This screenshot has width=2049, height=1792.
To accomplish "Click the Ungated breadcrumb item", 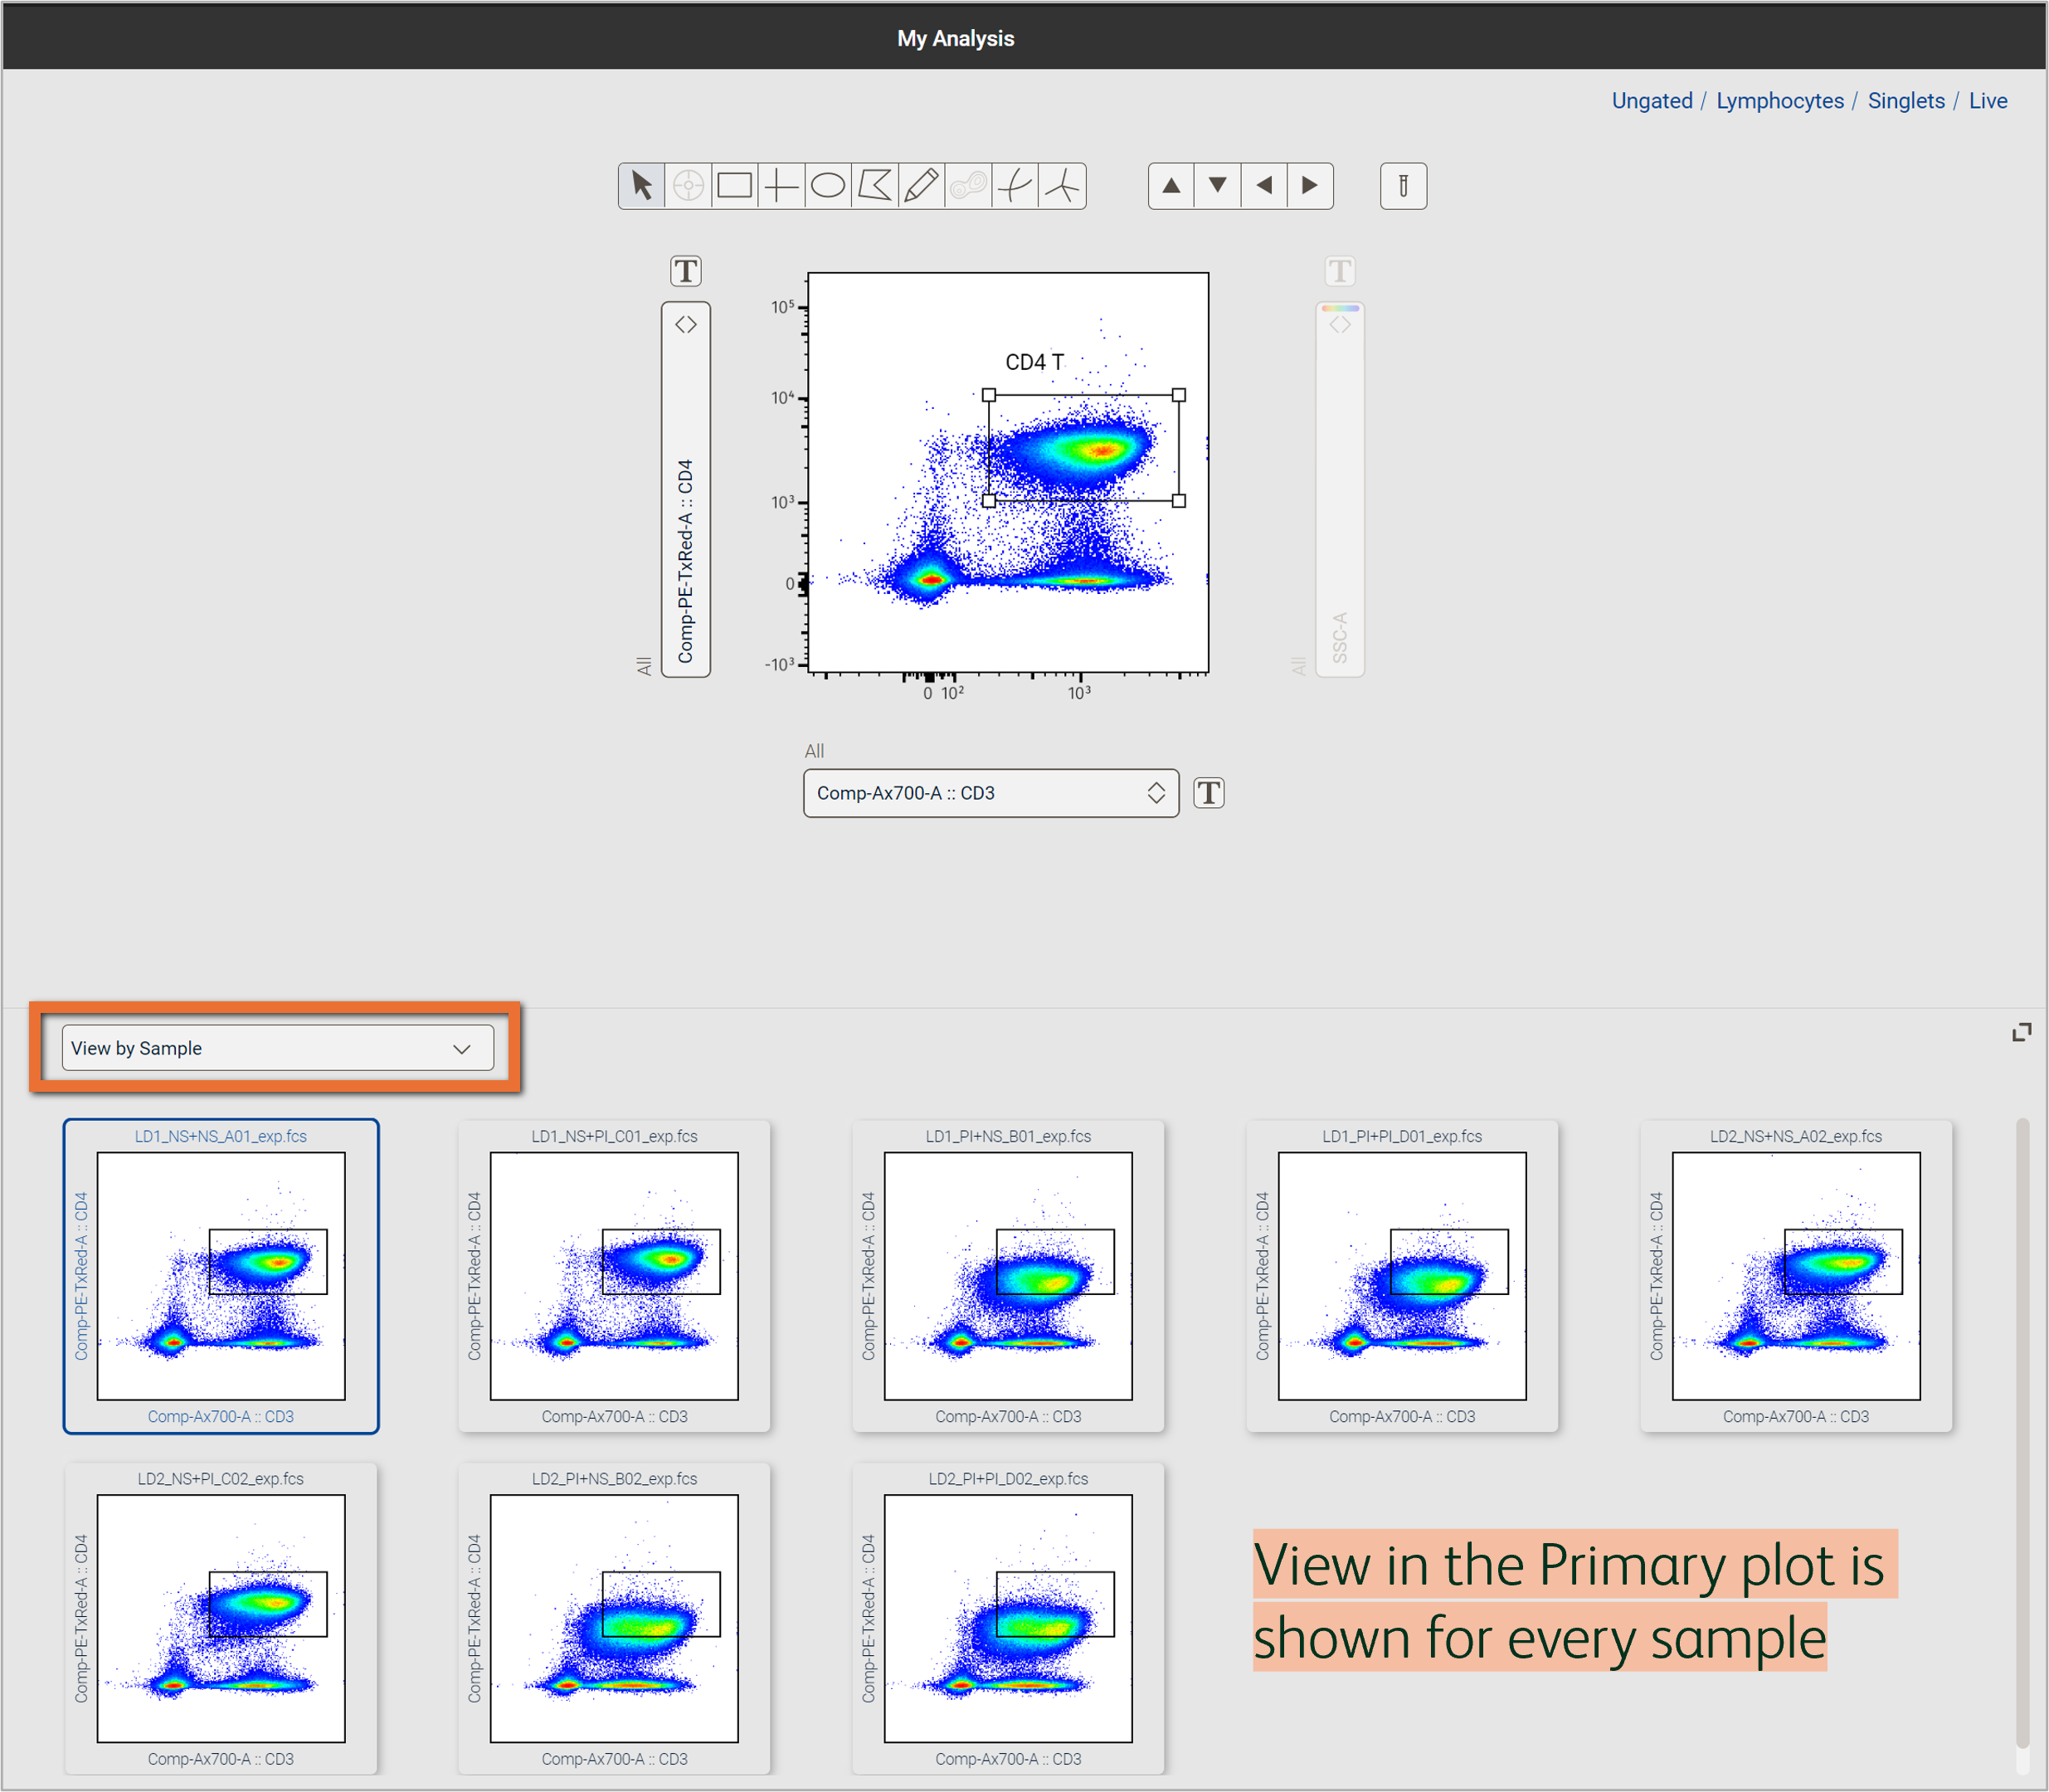I will [x=1651, y=100].
